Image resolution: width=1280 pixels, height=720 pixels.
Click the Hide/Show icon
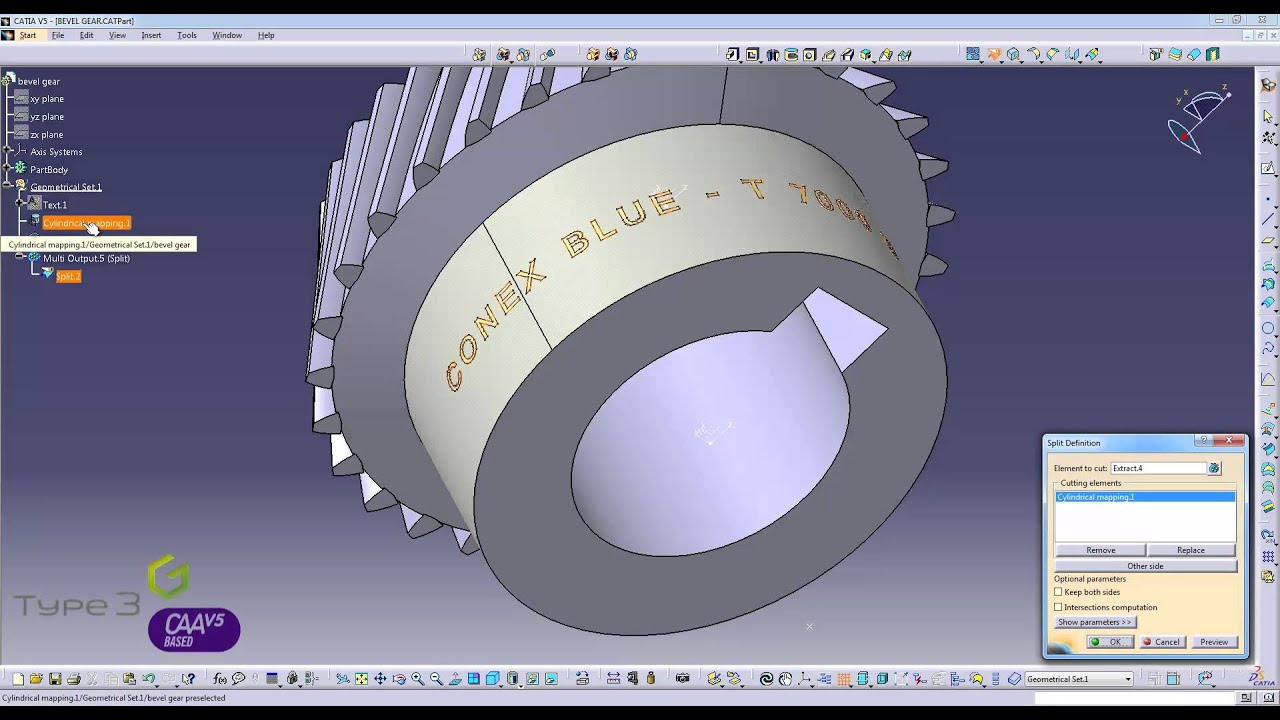(532, 679)
